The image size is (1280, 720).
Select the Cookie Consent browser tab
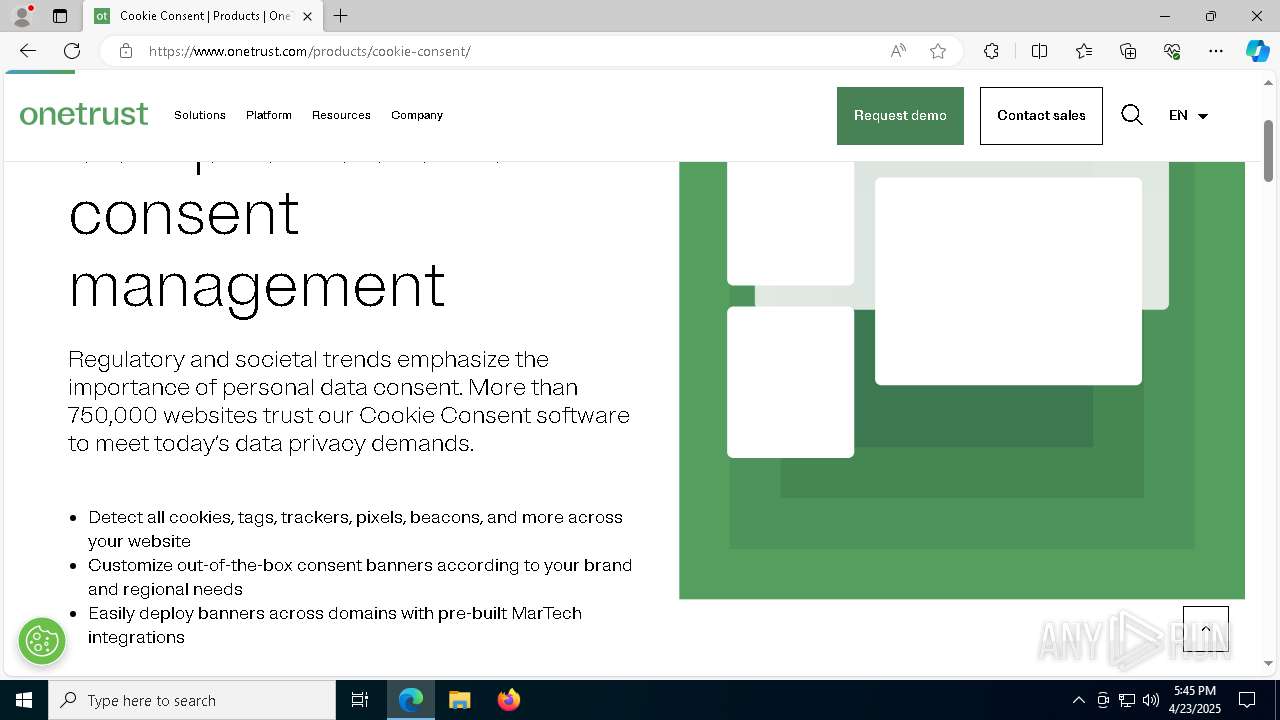pyautogui.click(x=204, y=16)
